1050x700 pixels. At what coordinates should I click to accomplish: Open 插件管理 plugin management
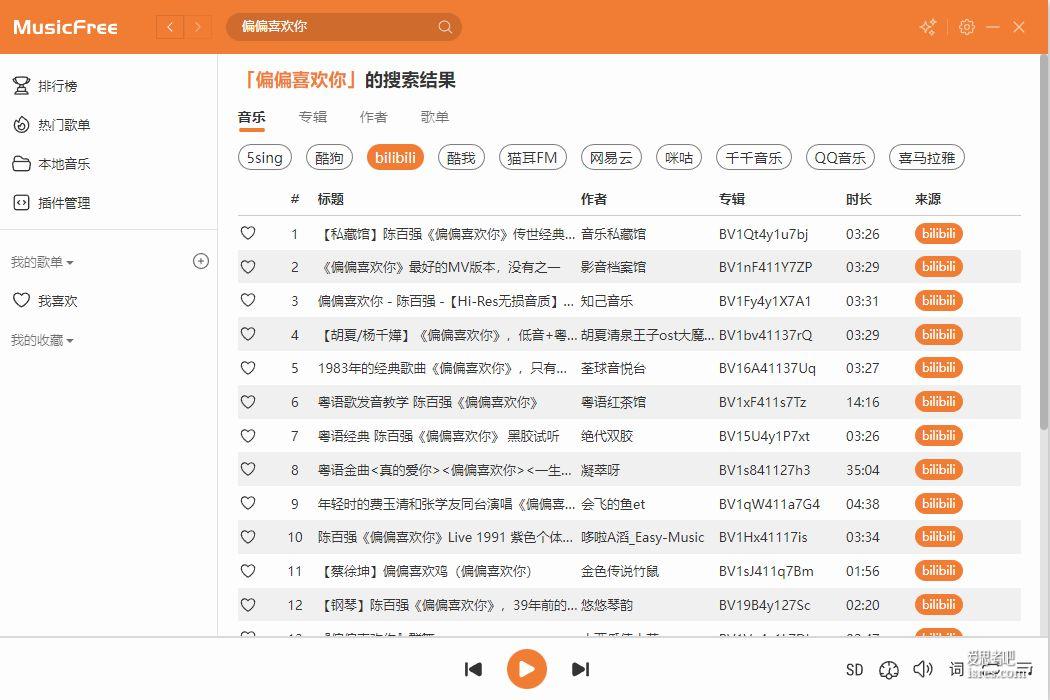tap(52, 202)
